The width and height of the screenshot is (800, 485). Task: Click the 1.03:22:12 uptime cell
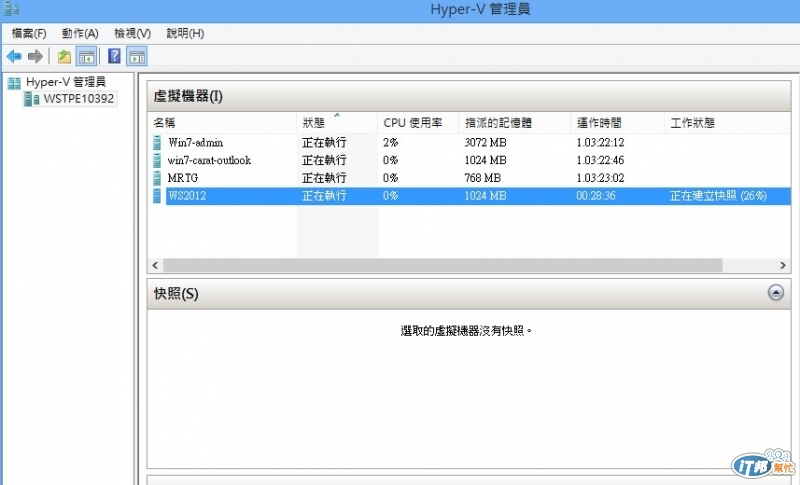coord(600,142)
